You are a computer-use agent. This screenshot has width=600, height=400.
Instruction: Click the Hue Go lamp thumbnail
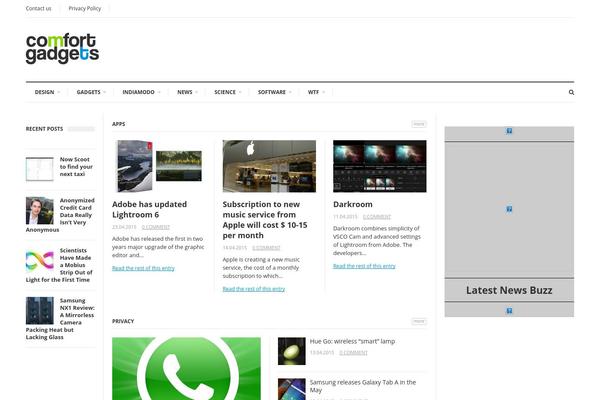(x=292, y=351)
